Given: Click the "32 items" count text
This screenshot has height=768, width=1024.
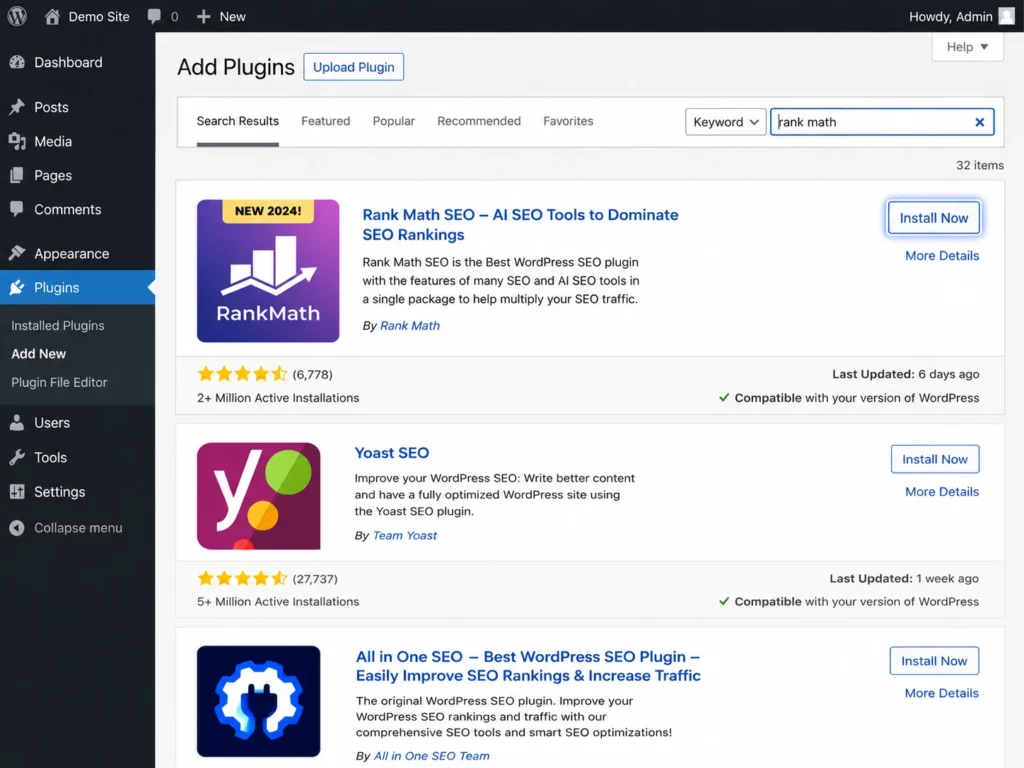Looking at the screenshot, I should point(980,165).
